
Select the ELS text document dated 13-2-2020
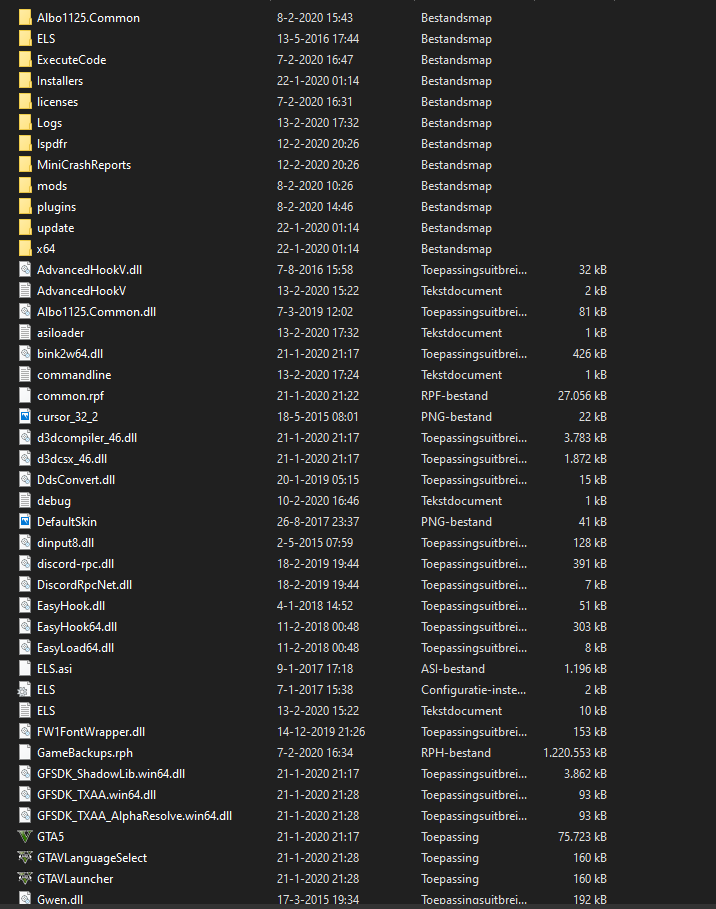(46, 711)
